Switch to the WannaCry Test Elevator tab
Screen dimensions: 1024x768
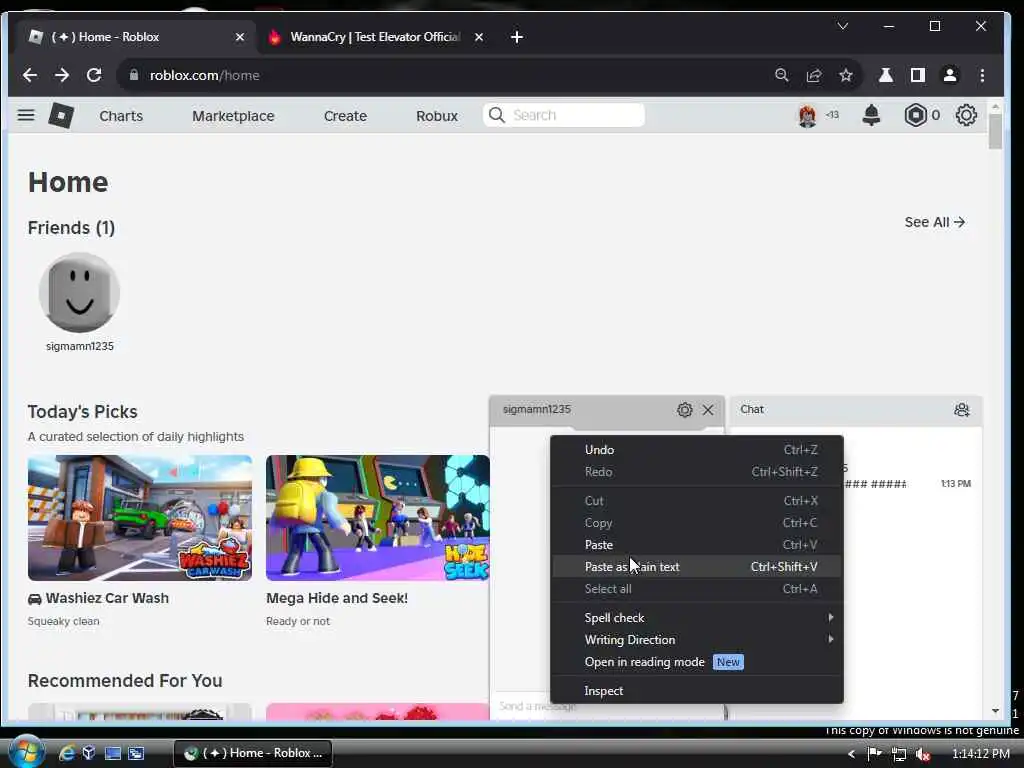pos(376,37)
